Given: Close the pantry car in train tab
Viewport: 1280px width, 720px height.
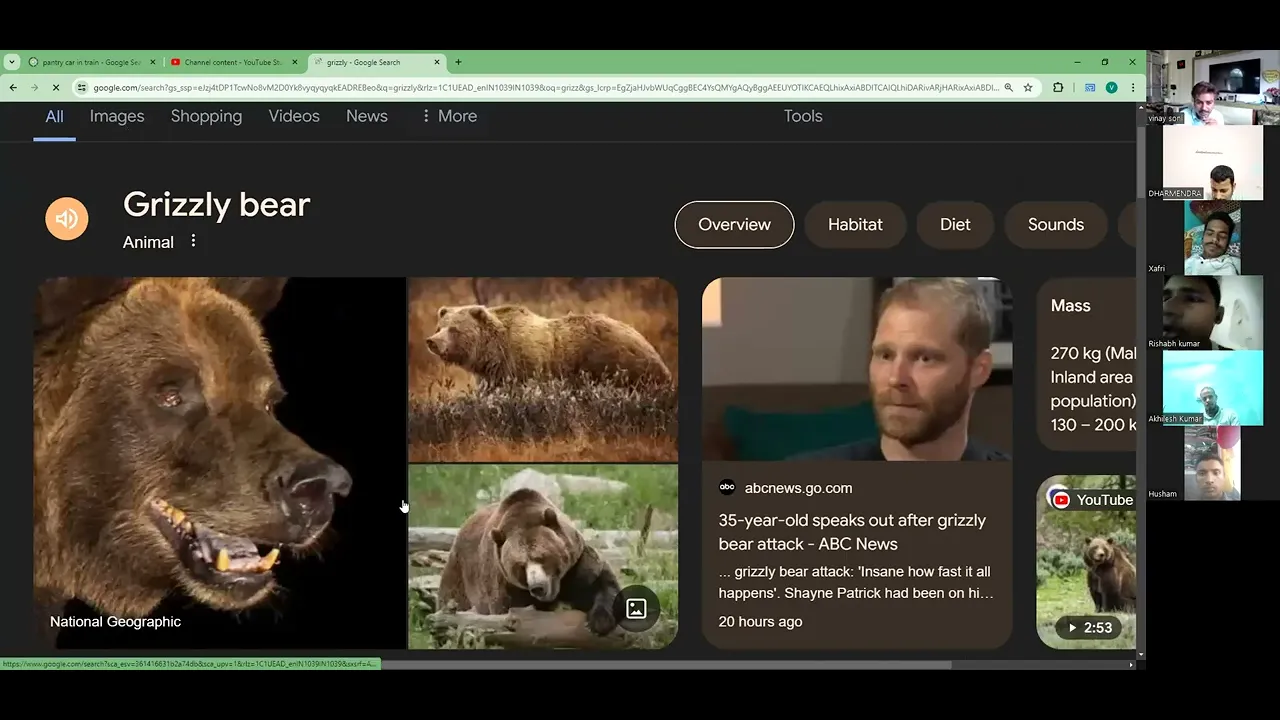Looking at the screenshot, I should (x=153, y=62).
